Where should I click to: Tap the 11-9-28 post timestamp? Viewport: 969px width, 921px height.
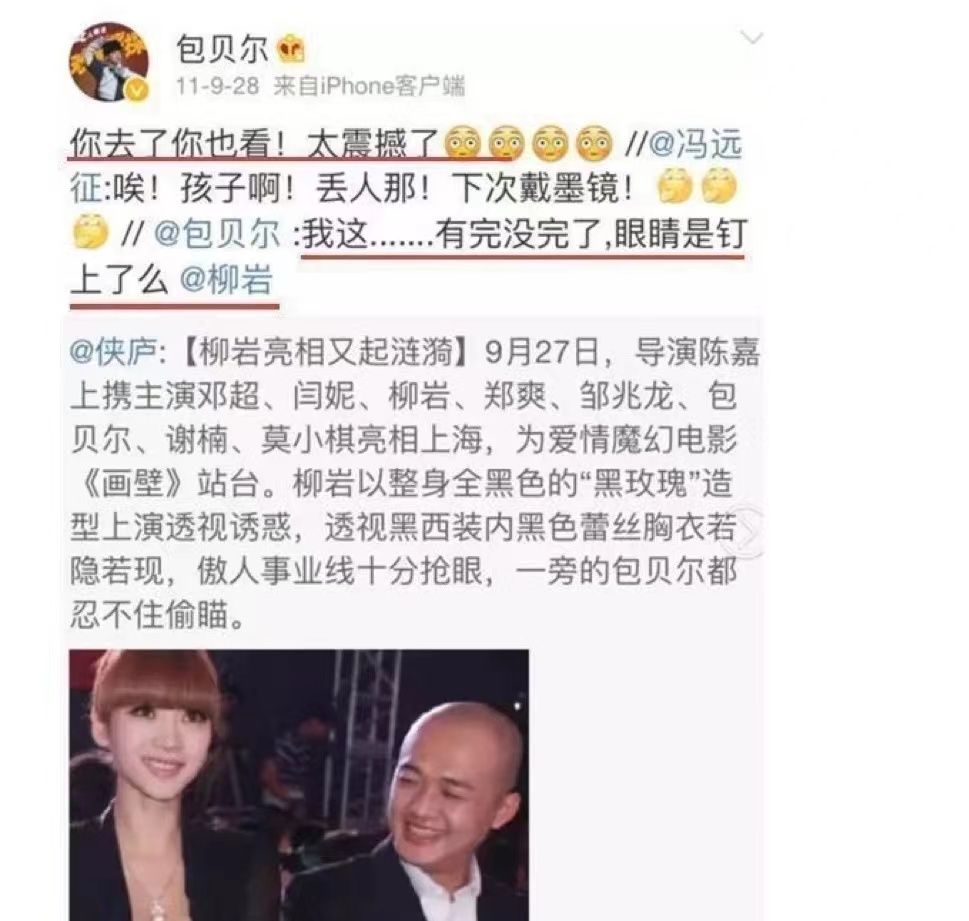point(217,85)
